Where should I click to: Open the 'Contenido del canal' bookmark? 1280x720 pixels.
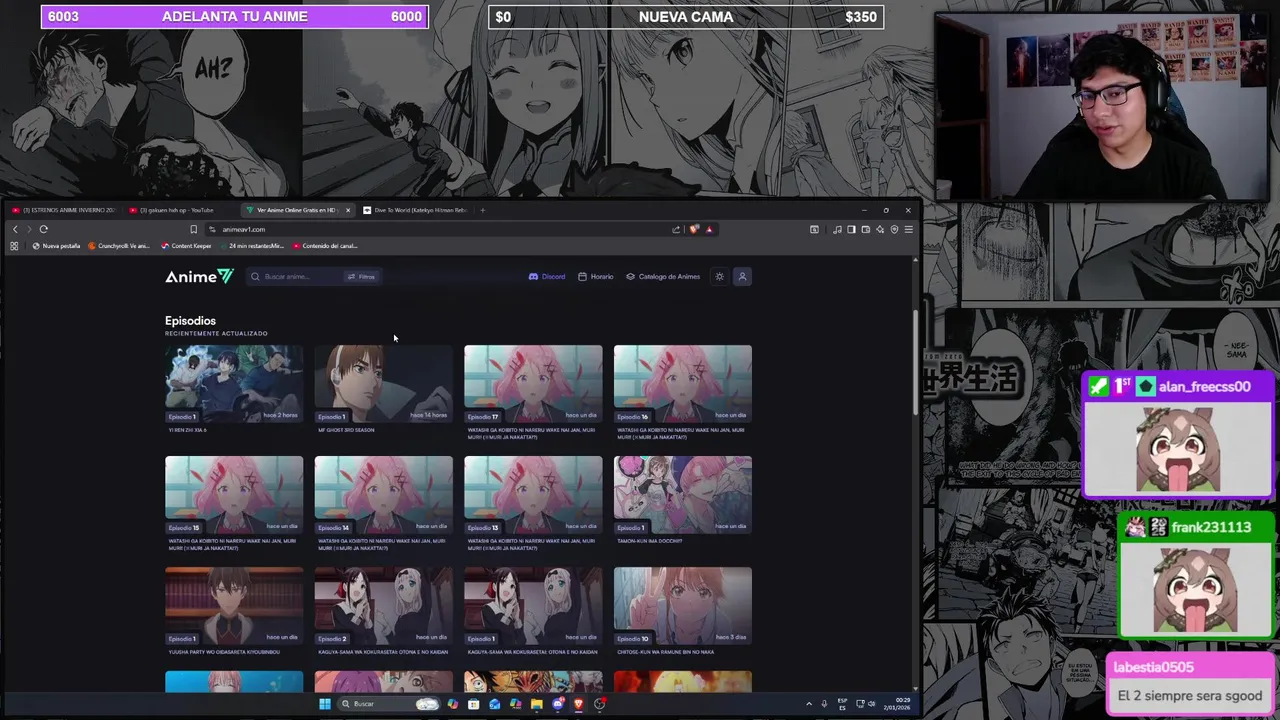coord(325,245)
